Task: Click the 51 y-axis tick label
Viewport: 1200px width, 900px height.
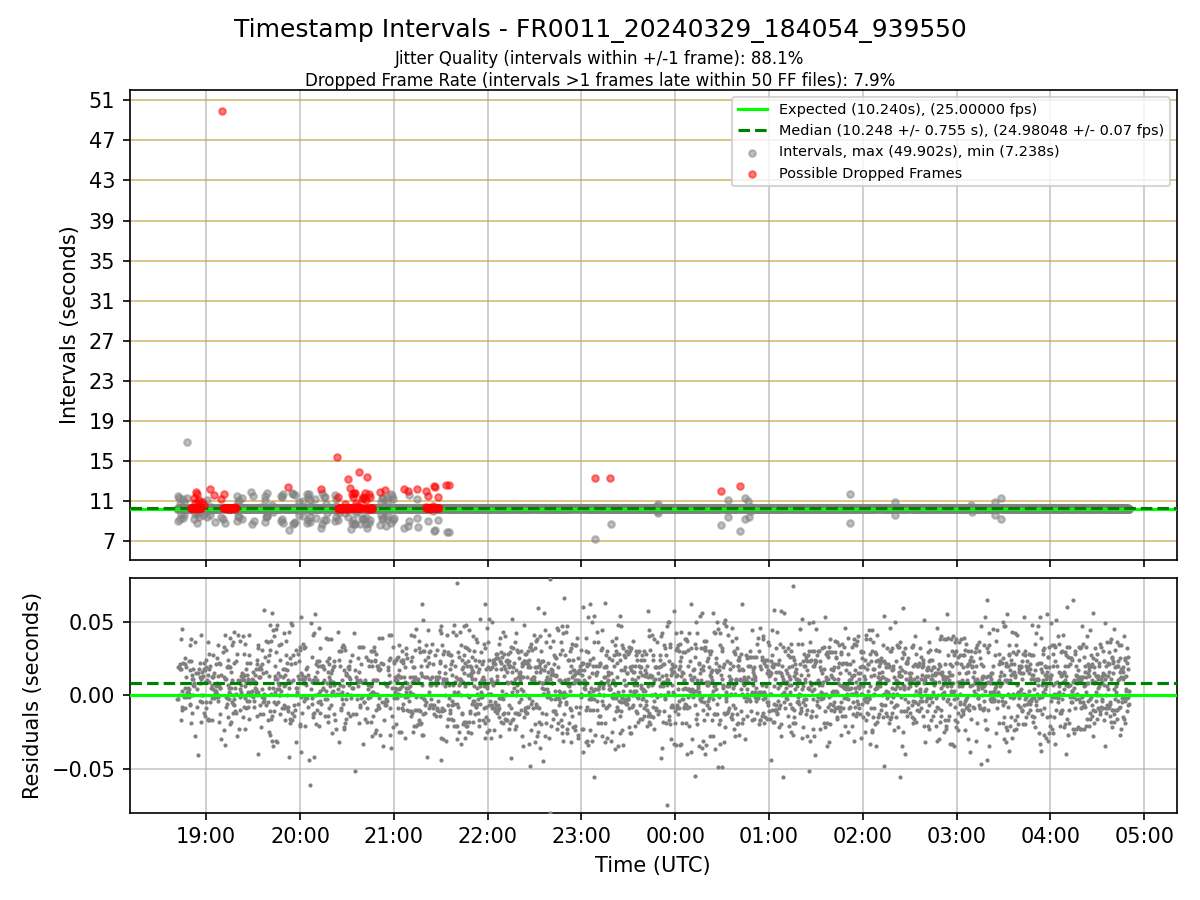Action: [x=103, y=100]
